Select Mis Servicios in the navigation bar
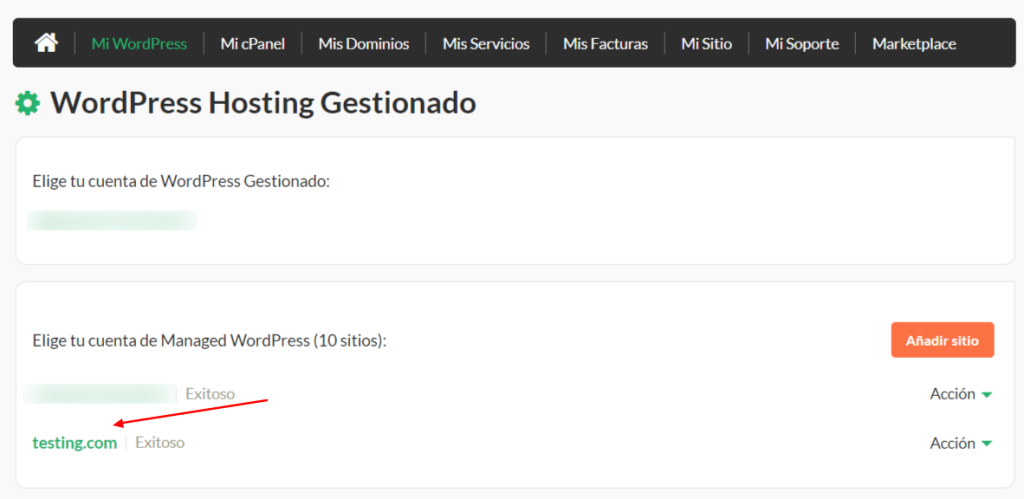This screenshot has width=1024, height=499. [486, 44]
